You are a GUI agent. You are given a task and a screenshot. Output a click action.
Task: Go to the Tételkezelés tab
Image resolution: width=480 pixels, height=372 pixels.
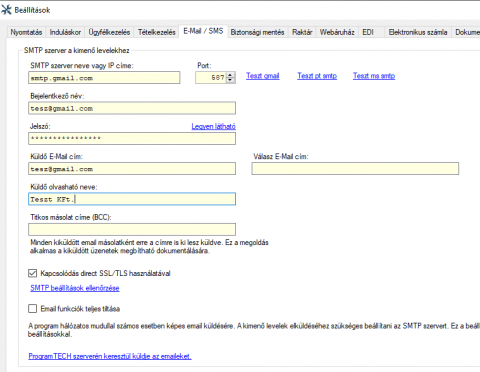(156, 32)
